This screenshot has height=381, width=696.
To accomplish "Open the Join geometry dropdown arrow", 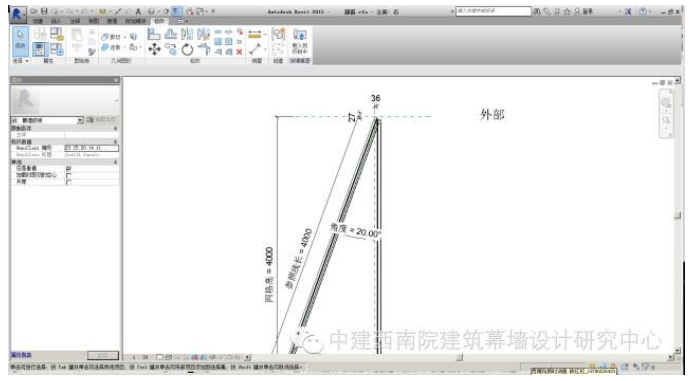I will 125,47.
